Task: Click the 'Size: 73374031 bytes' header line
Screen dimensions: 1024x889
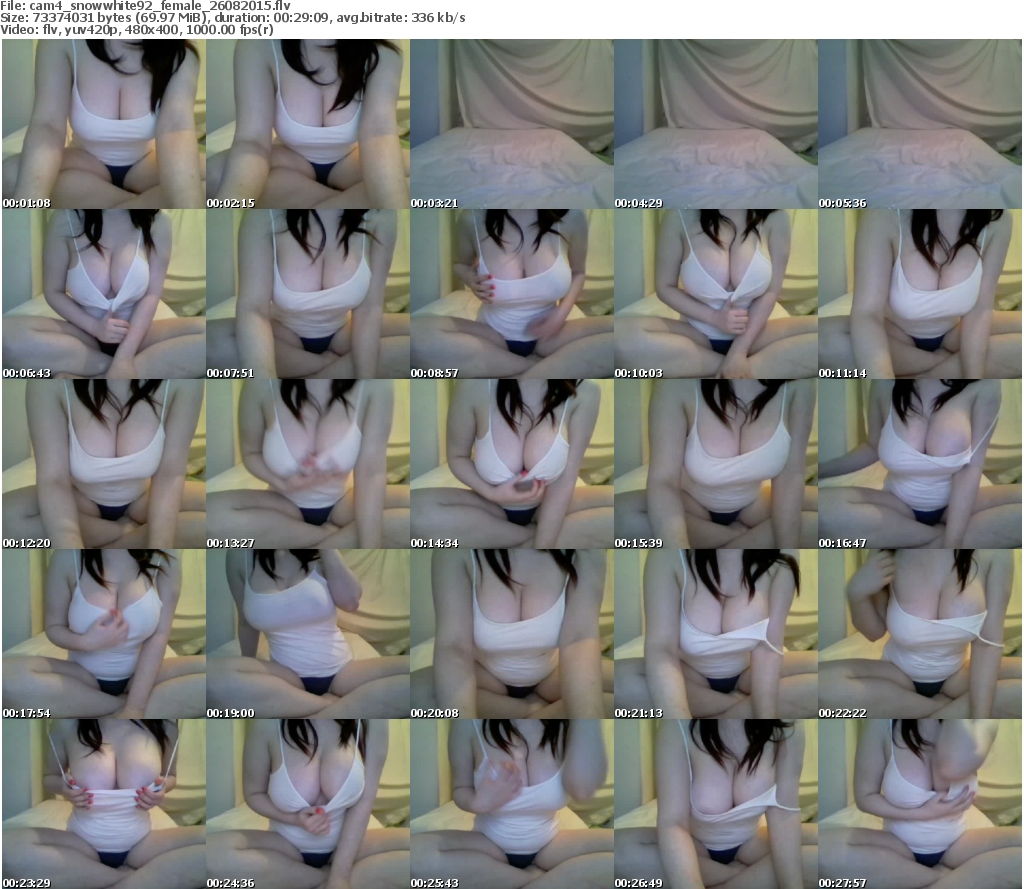Action: pyautogui.click(x=232, y=18)
